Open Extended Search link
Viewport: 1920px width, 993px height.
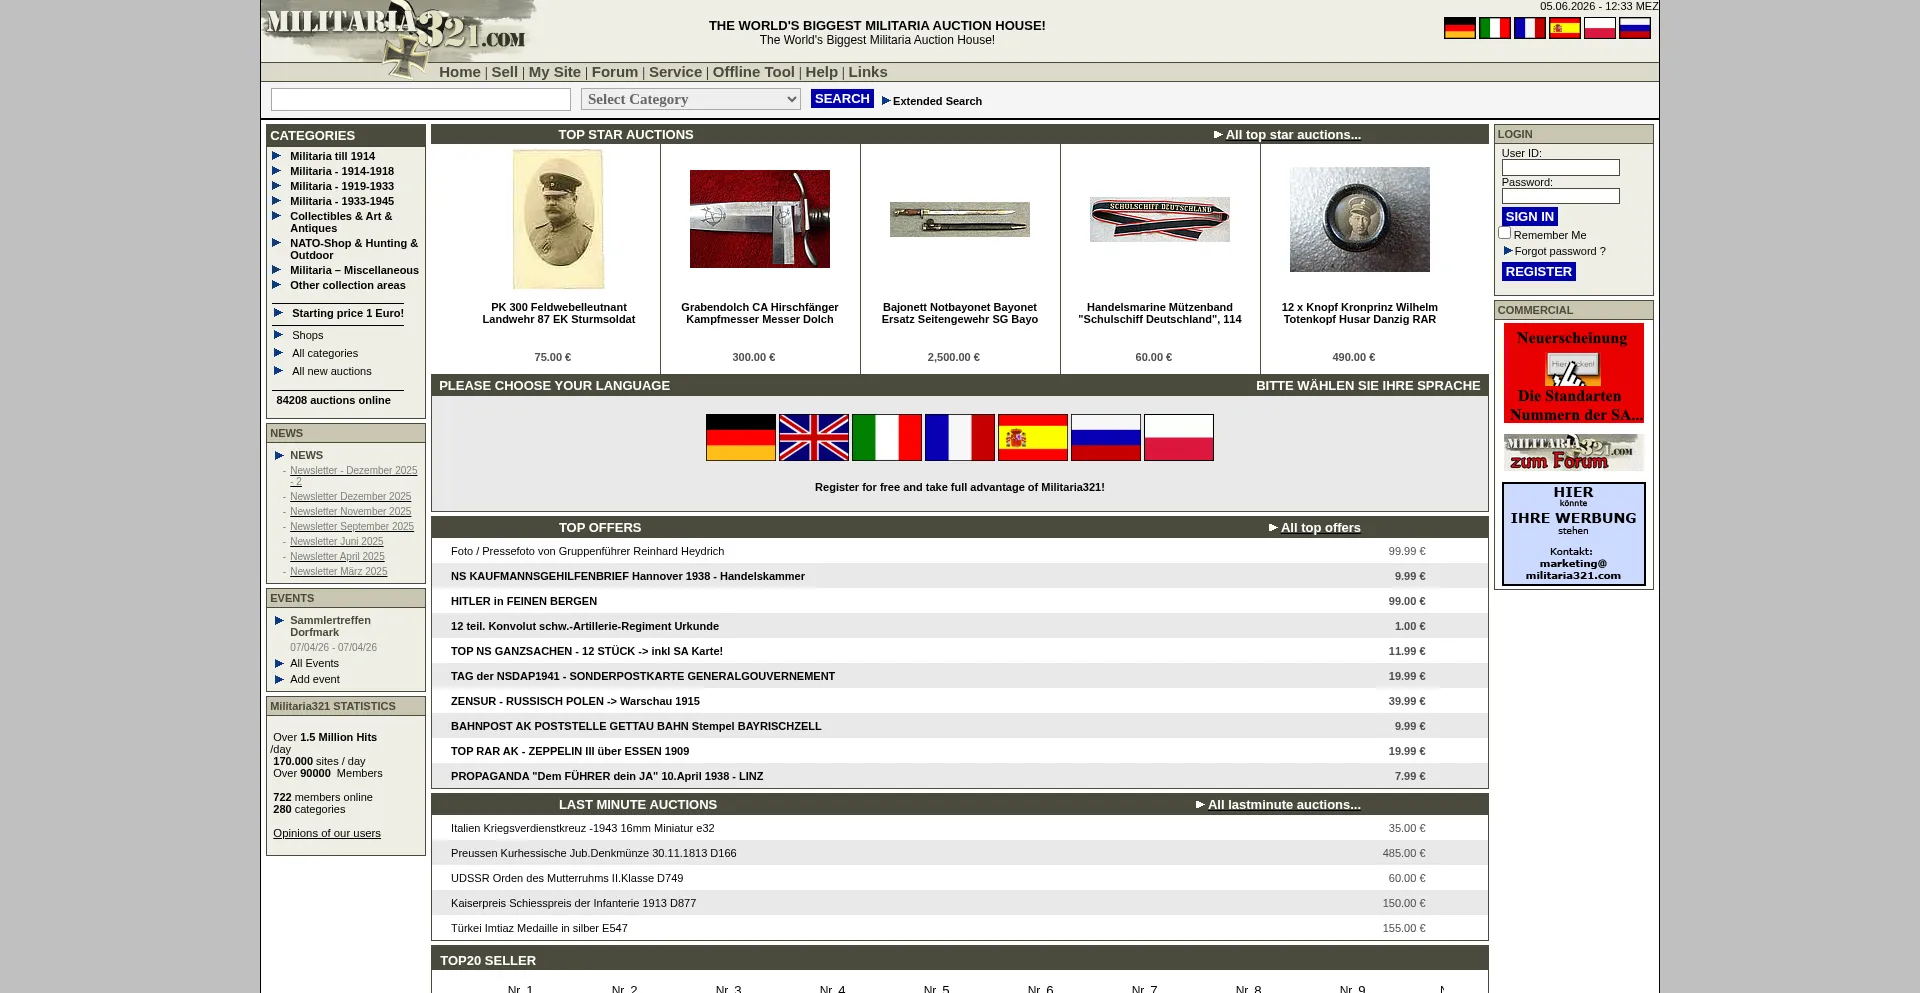coord(937,101)
